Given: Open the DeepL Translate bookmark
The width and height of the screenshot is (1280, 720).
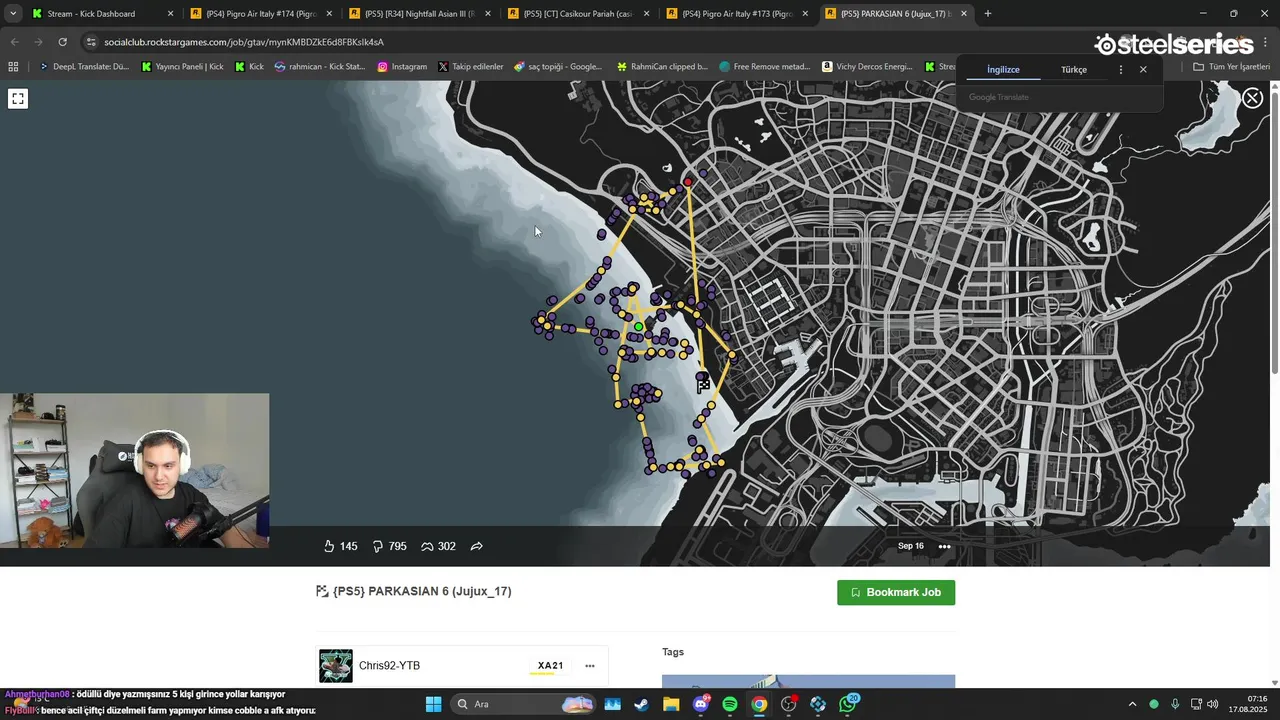Looking at the screenshot, I should [84, 67].
